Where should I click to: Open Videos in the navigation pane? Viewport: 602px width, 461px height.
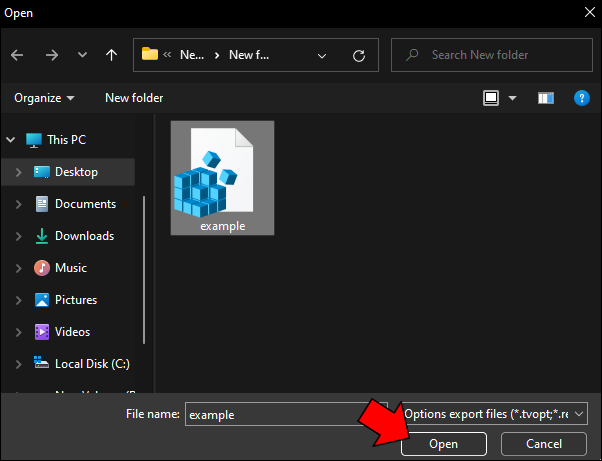click(72, 332)
